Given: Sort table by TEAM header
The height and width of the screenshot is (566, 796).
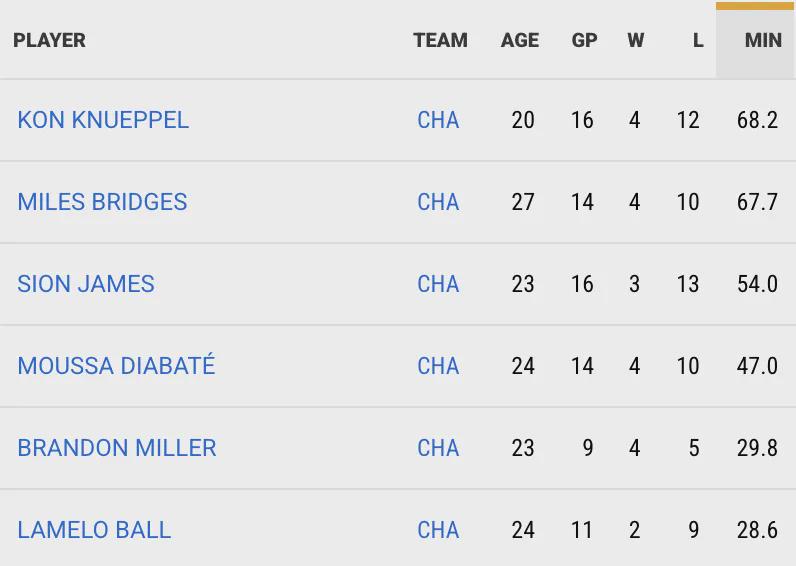Looking at the screenshot, I should click(440, 40).
